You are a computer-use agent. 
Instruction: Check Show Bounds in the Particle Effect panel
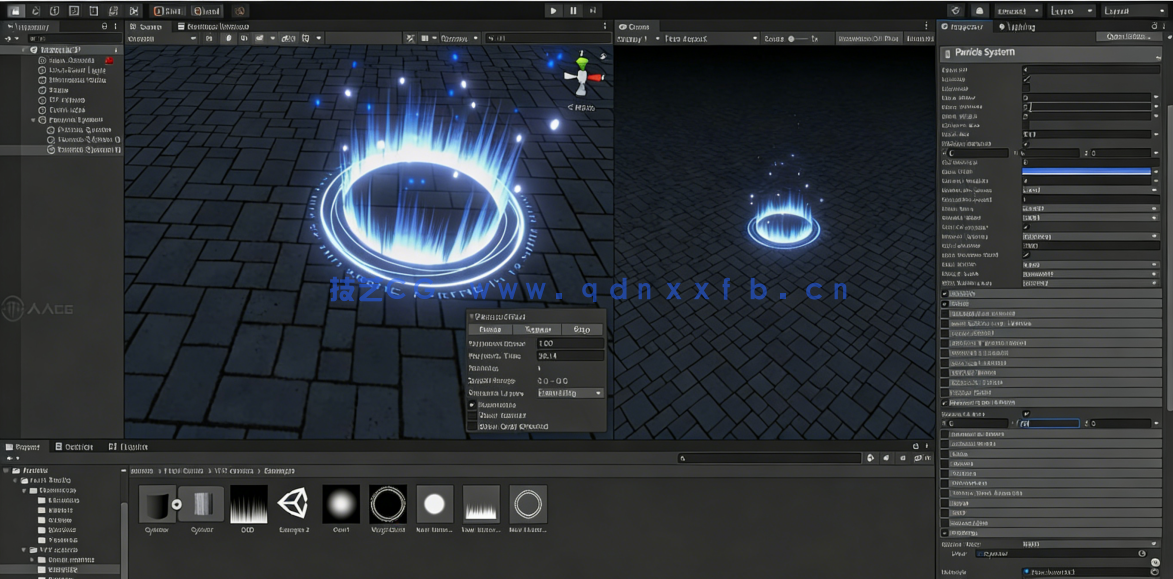(x=470, y=414)
